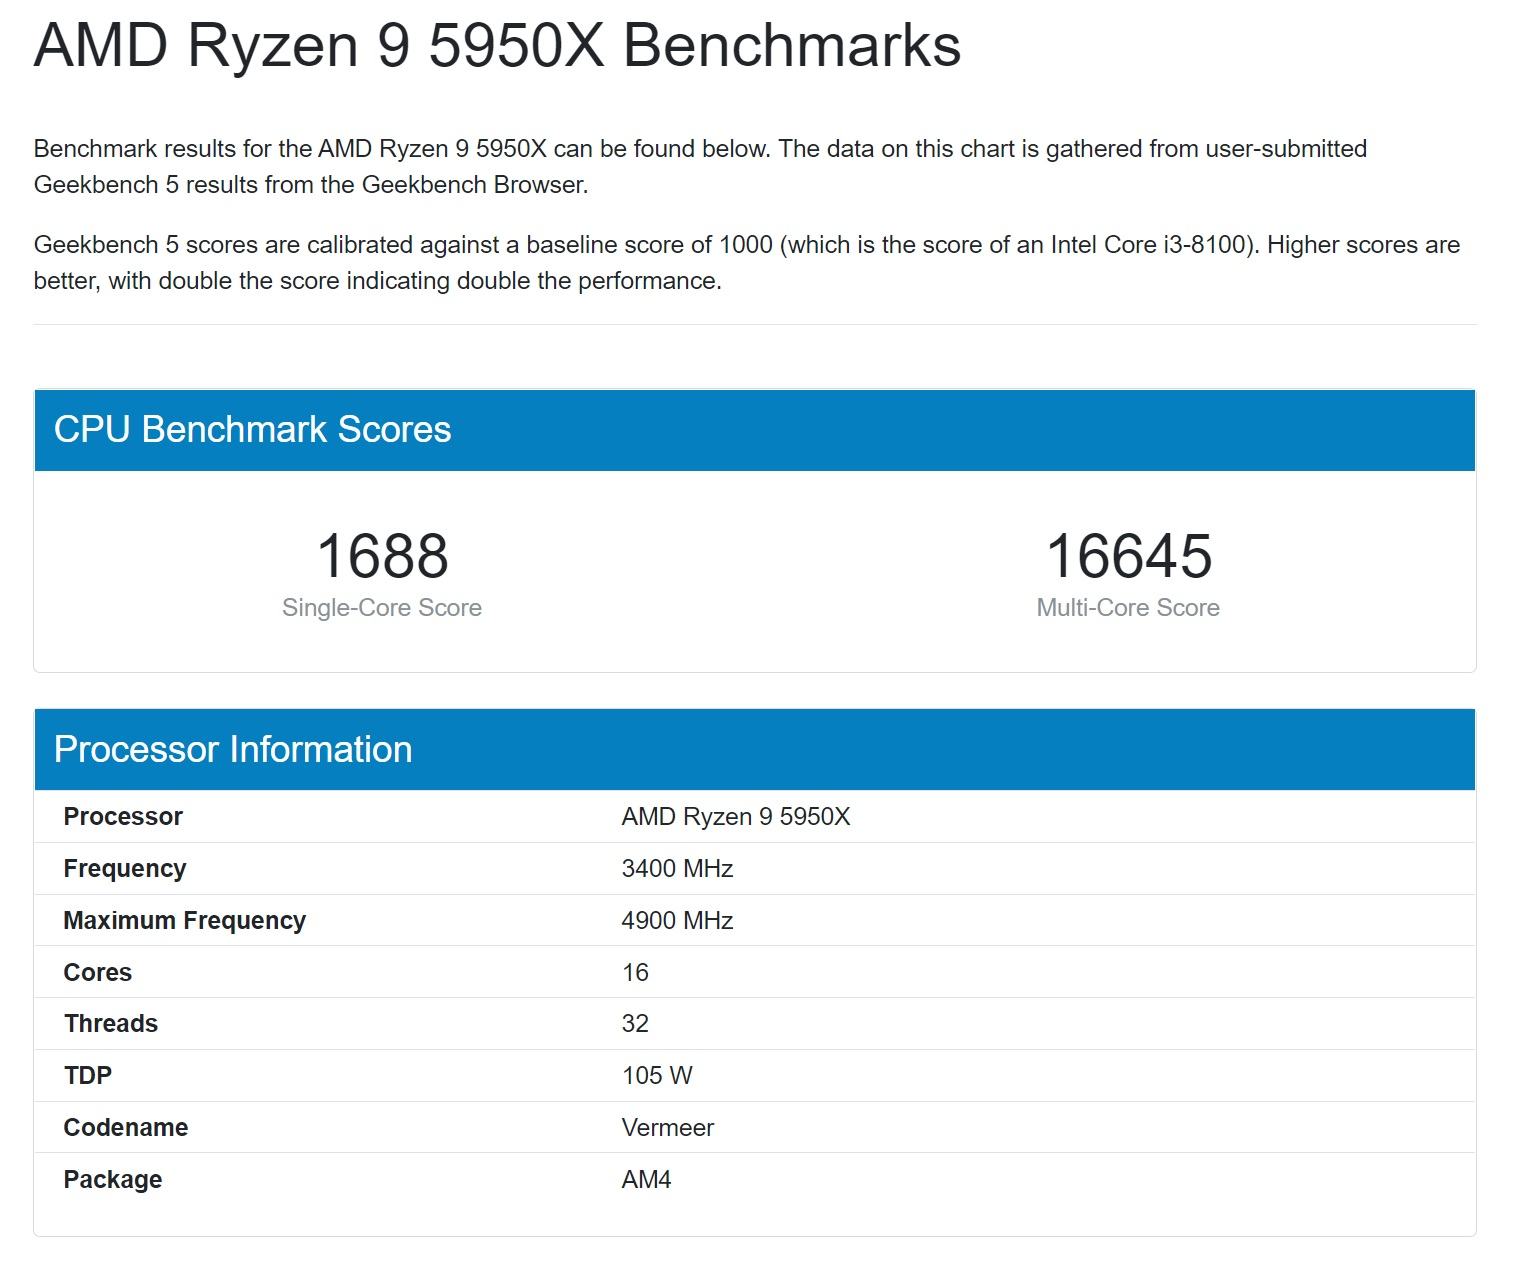The height and width of the screenshot is (1285, 1528).
Task: Select the CPU Benchmark Scores panel header
Action: point(755,430)
